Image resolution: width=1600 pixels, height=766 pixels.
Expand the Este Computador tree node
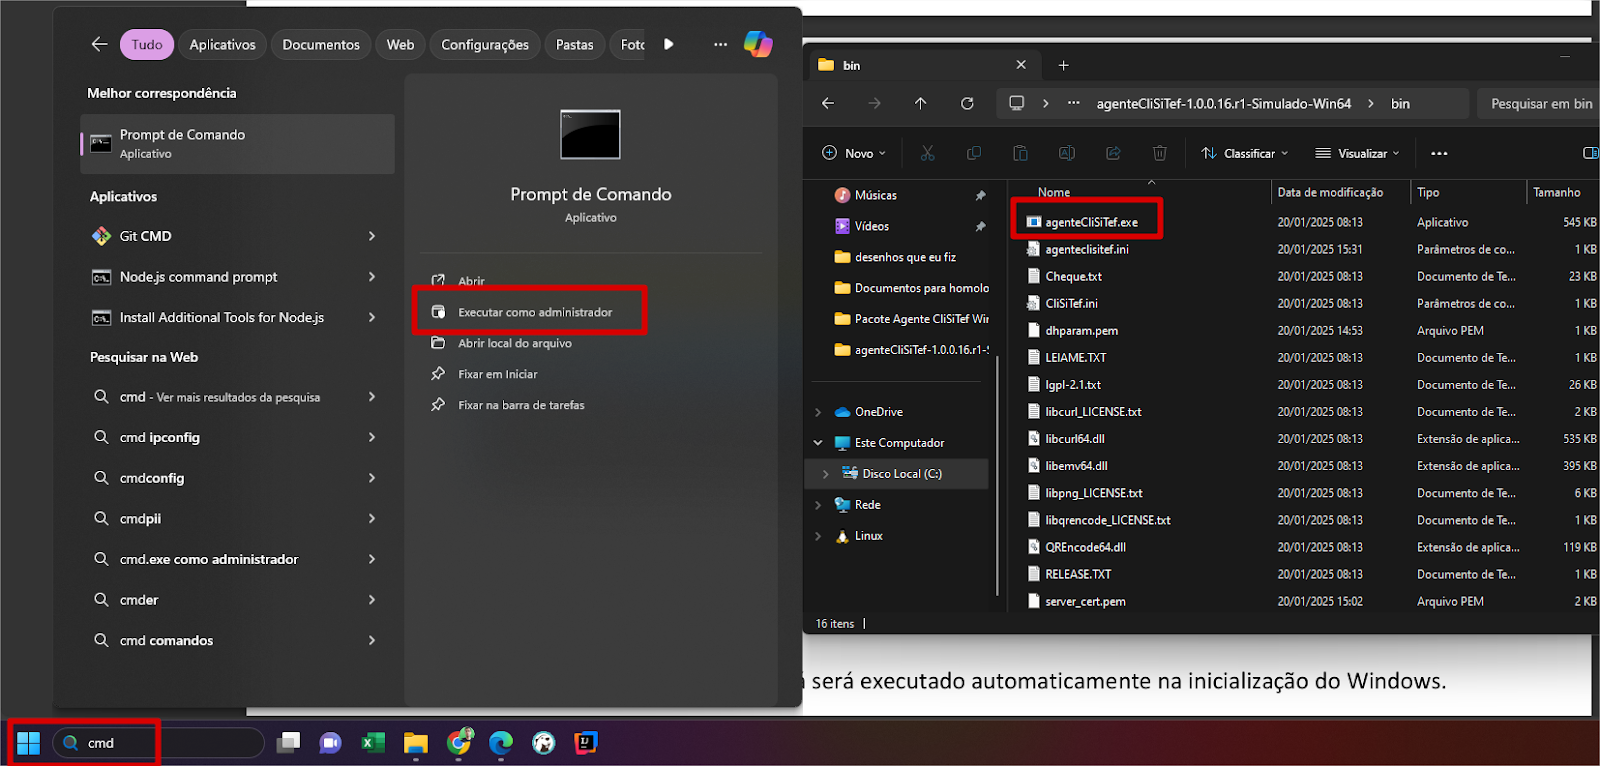818,443
